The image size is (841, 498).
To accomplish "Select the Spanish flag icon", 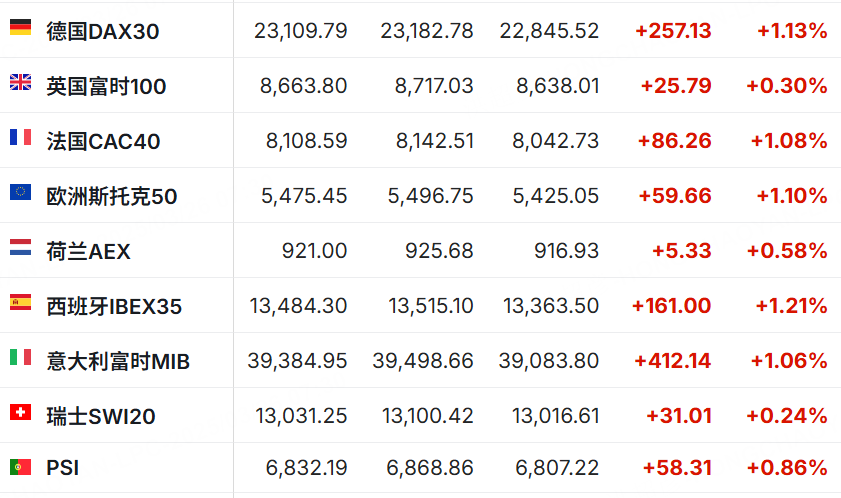I will 20,302.
